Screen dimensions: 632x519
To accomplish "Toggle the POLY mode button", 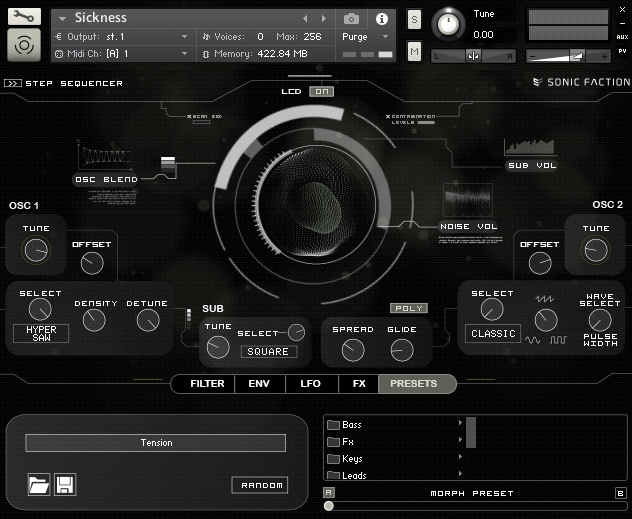I will 408,308.
